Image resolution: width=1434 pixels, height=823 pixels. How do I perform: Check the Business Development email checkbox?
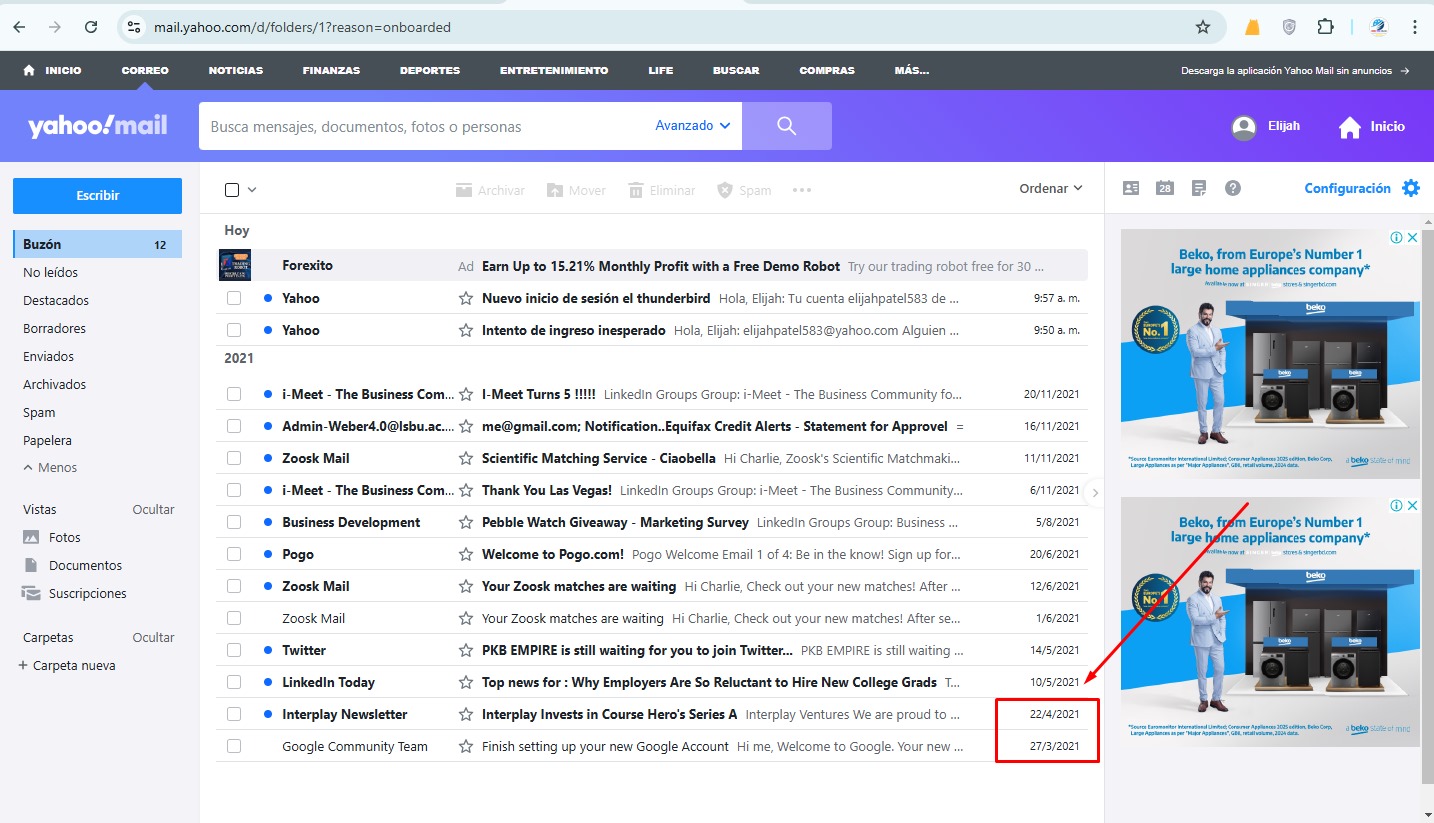click(234, 522)
